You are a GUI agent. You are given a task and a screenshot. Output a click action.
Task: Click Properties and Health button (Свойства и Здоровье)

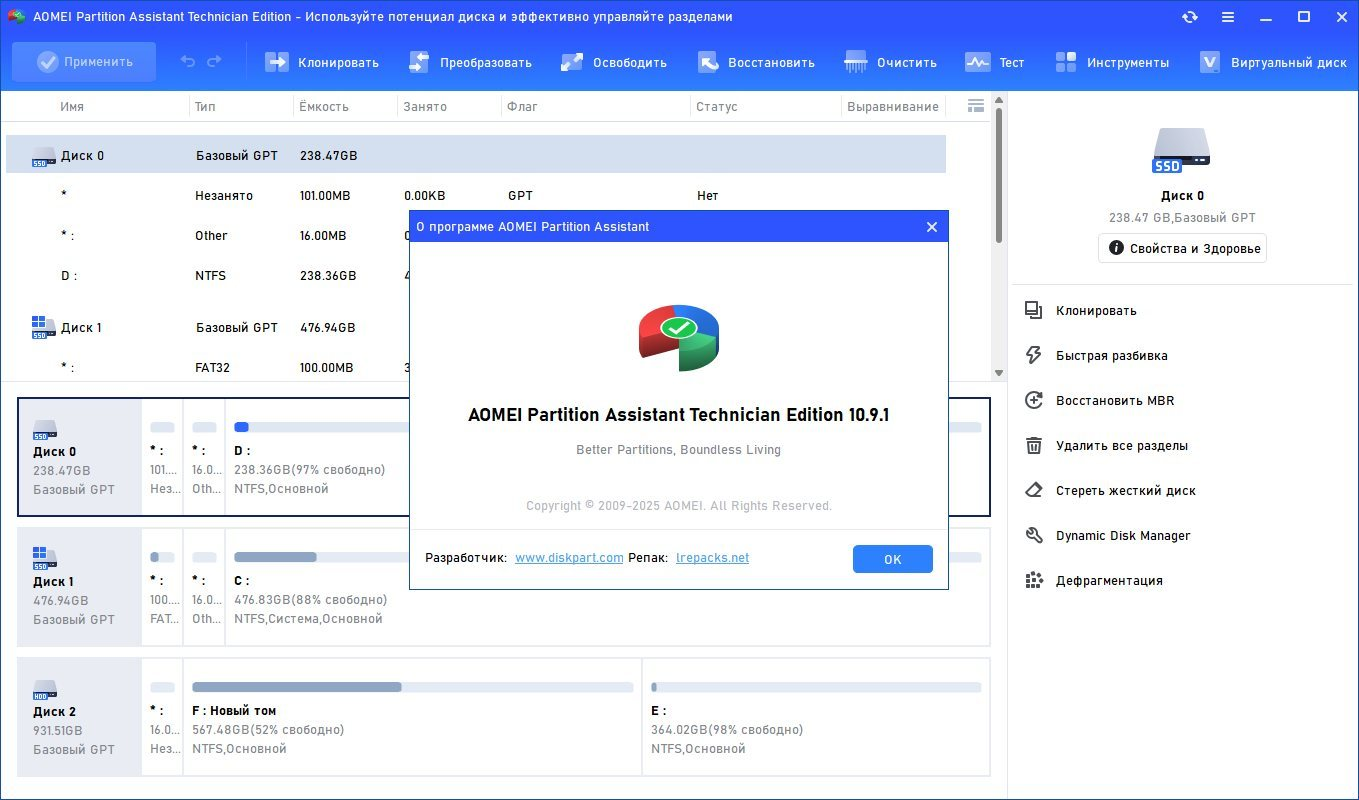click(1182, 249)
